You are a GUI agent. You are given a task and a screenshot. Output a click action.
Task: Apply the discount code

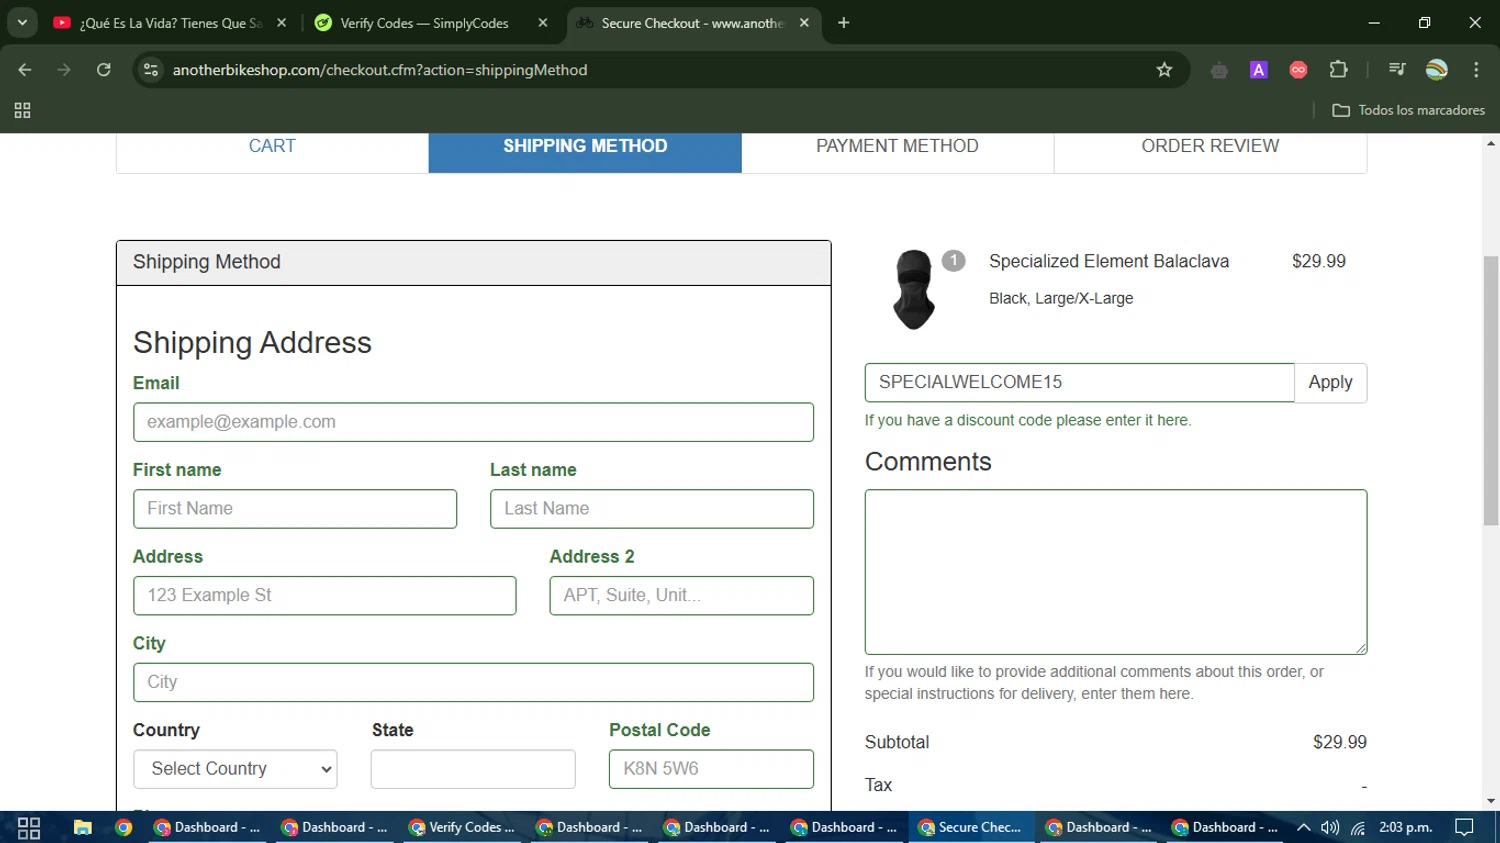[1330, 383]
